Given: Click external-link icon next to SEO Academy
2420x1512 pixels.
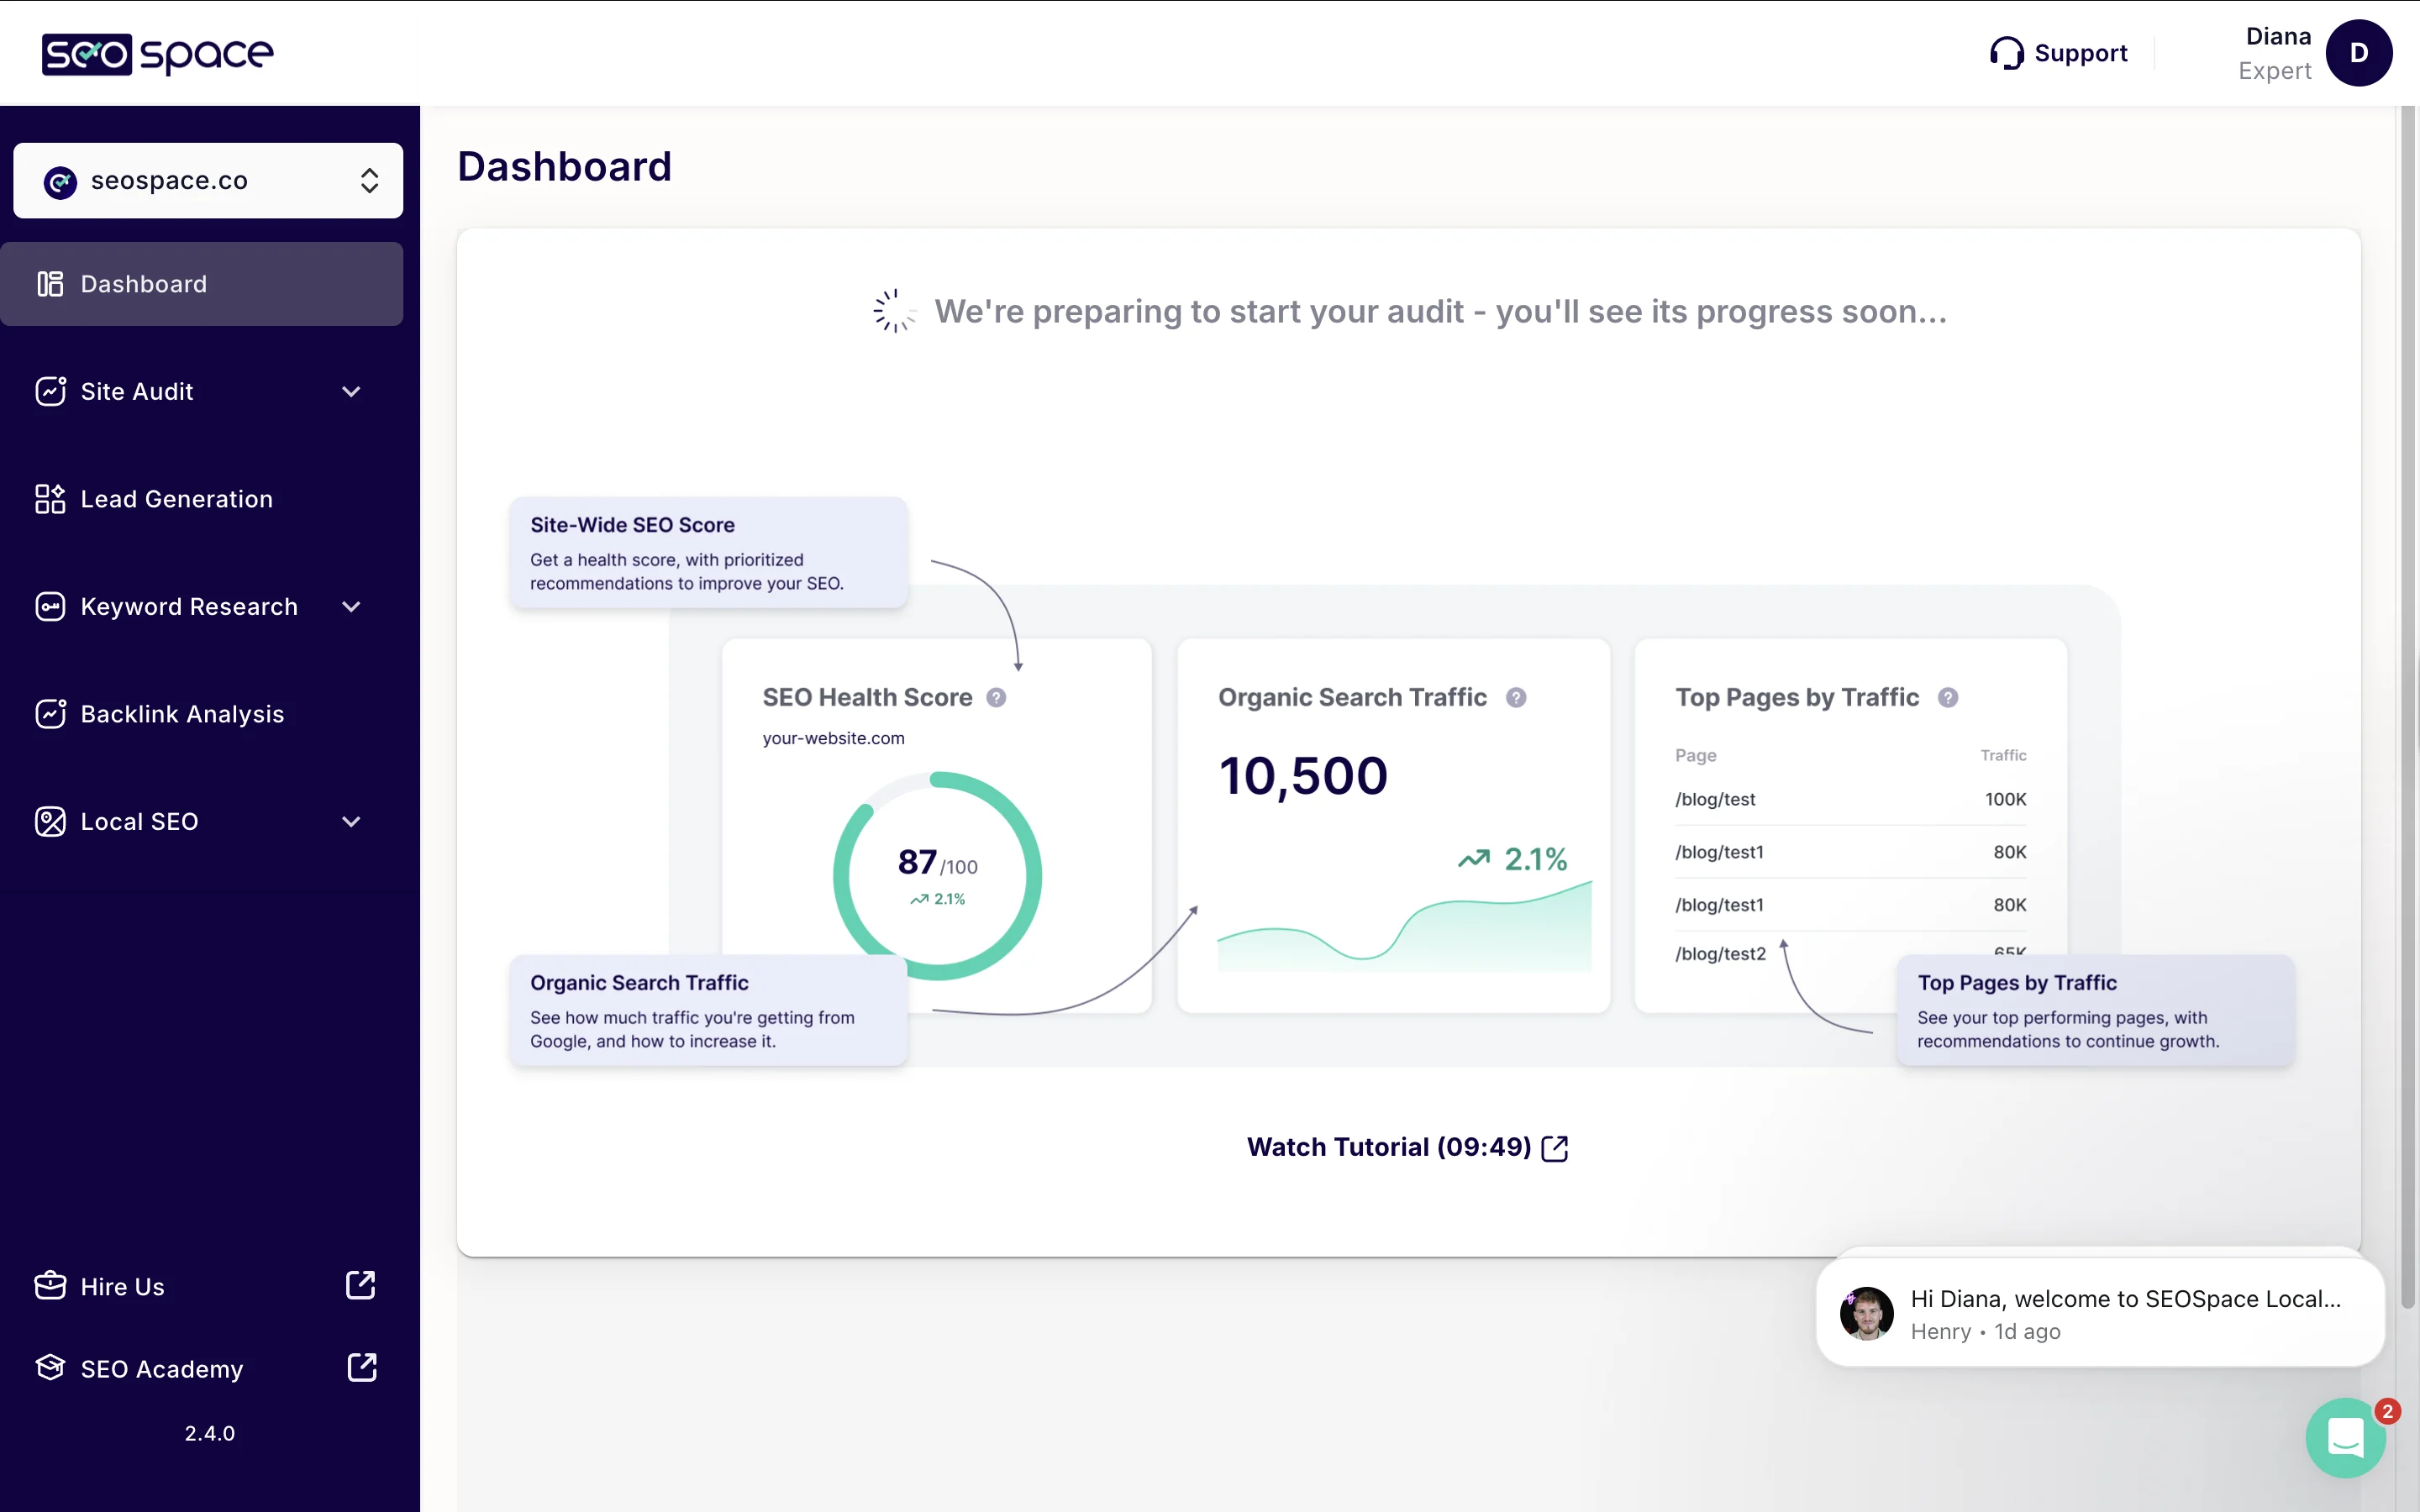Looking at the screenshot, I should [x=362, y=1367].
